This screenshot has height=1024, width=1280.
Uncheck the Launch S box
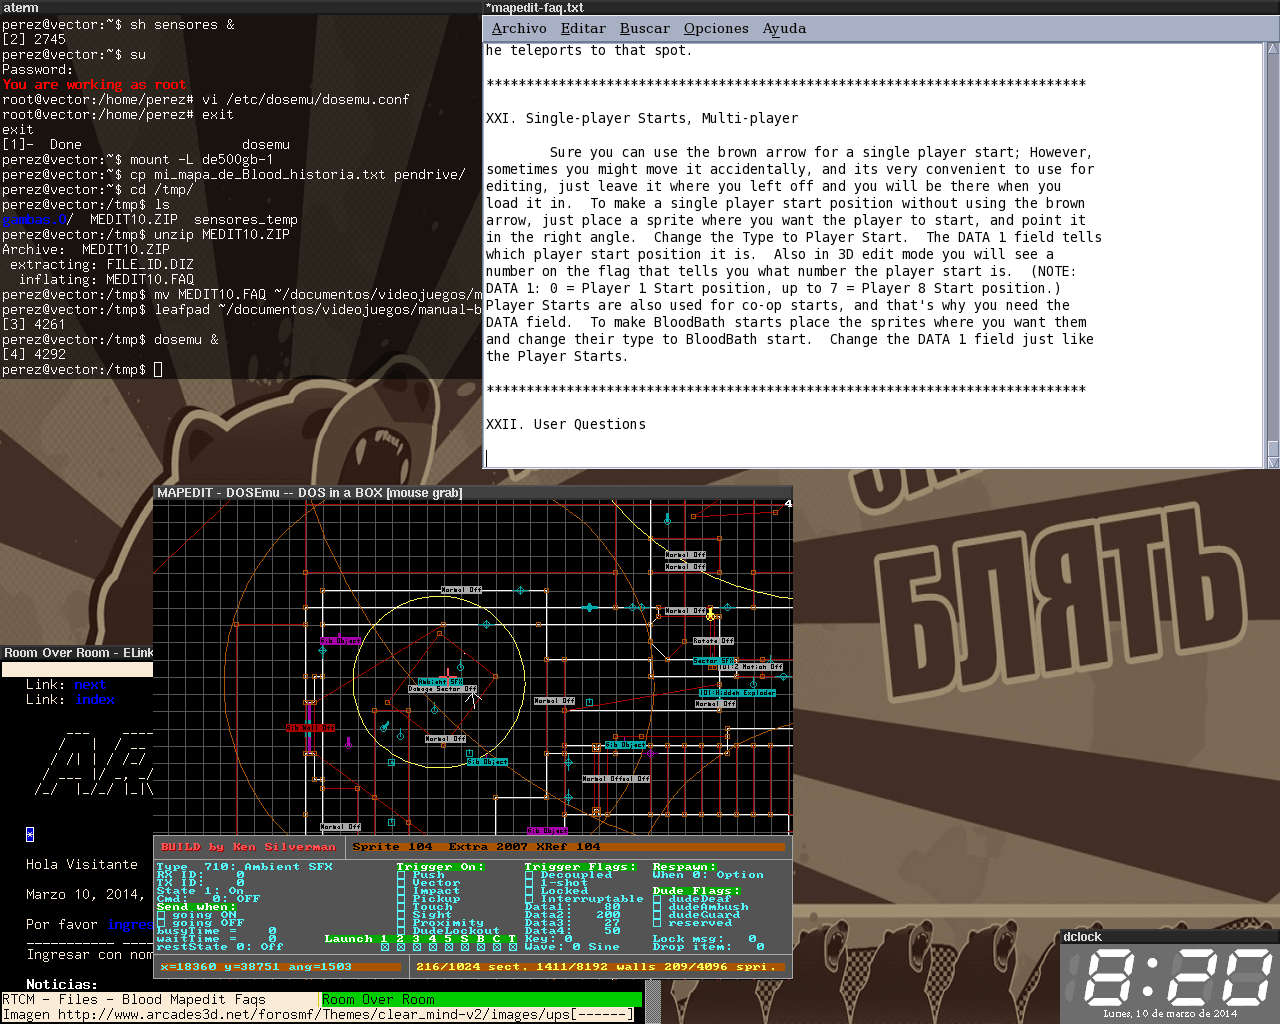click(x=465, y=947)
